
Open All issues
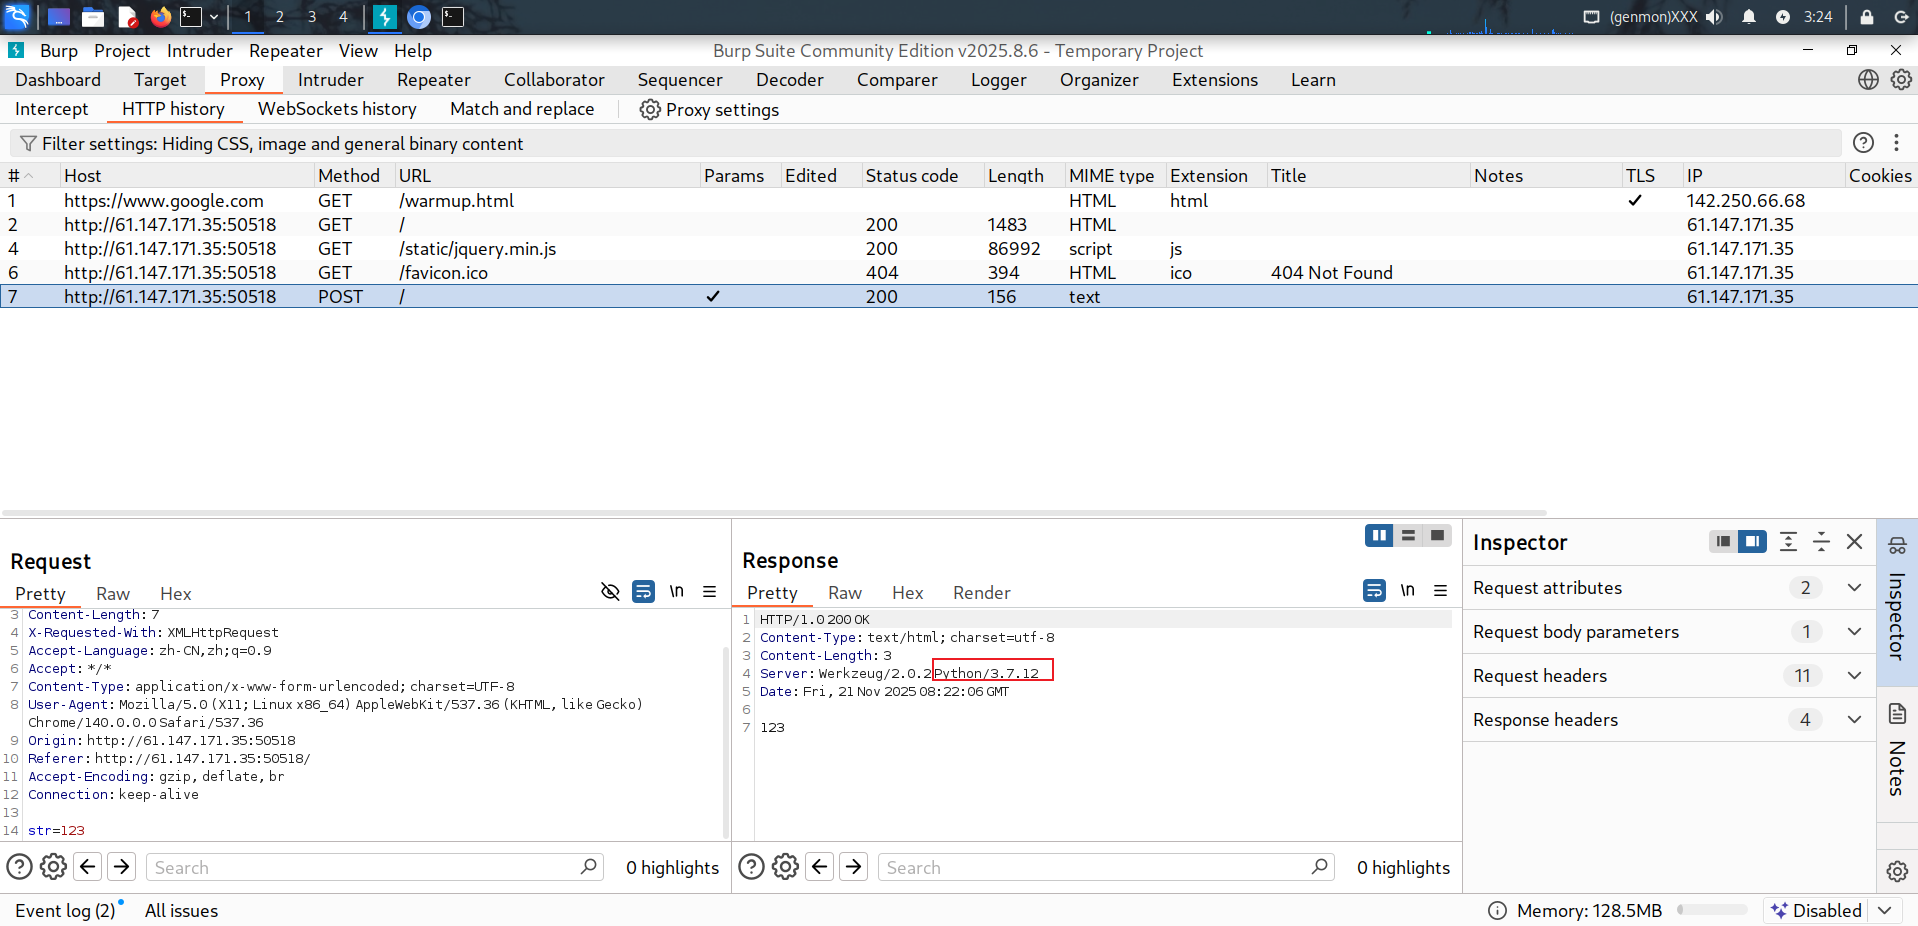tap(181, 911)
